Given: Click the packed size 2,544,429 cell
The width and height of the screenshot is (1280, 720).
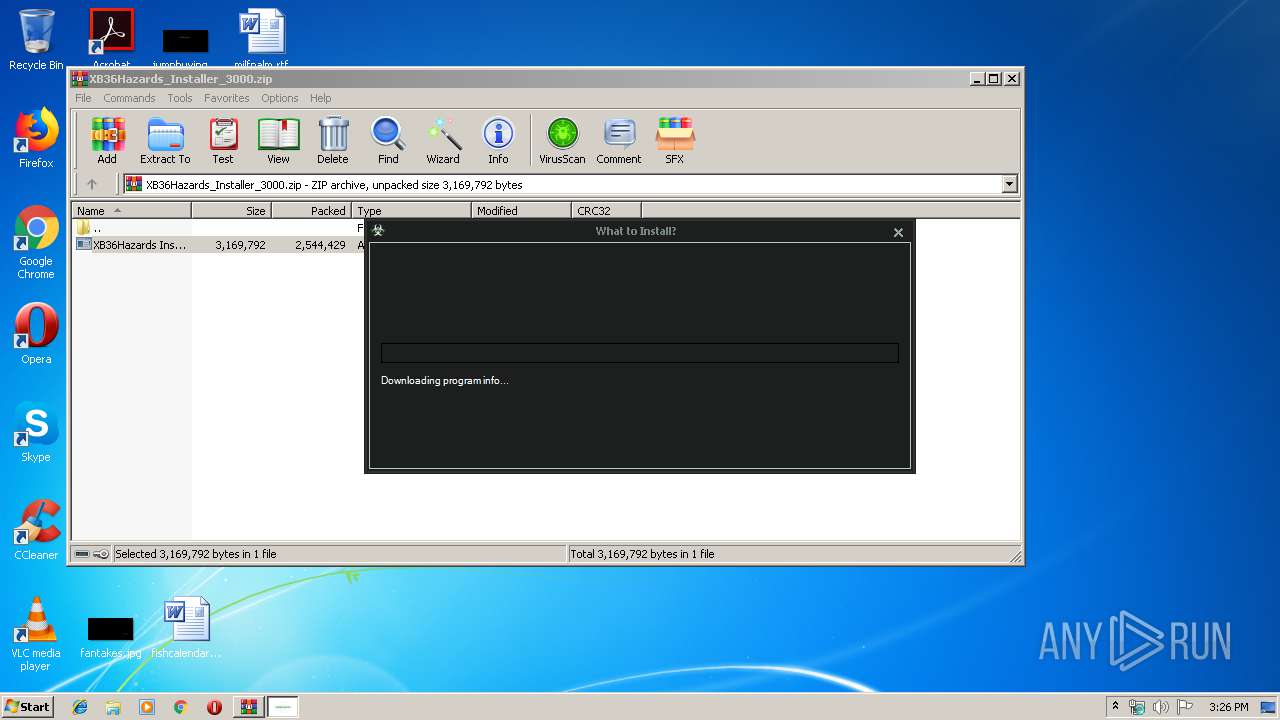Looking at the screenshot, I should pyautogui.click(x=320, y=245).
